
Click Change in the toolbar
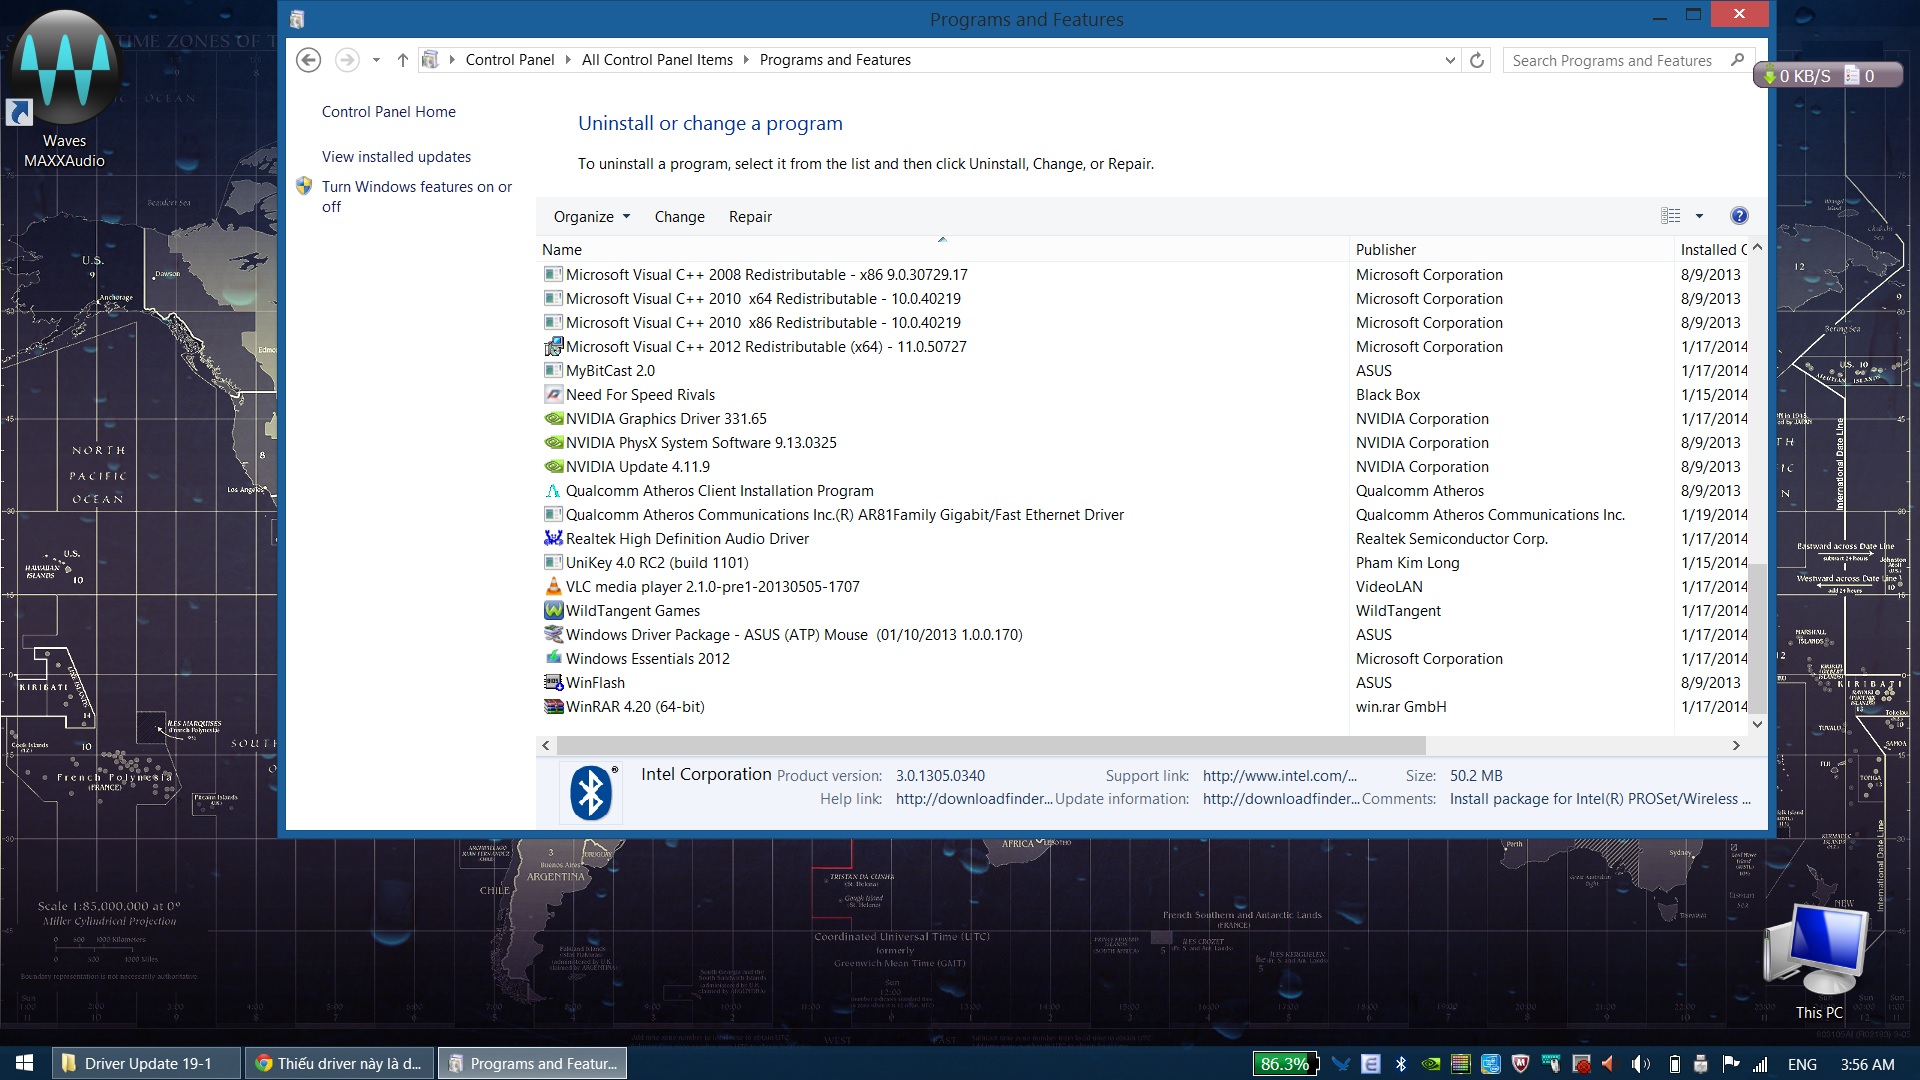click(x=679, y=217)
